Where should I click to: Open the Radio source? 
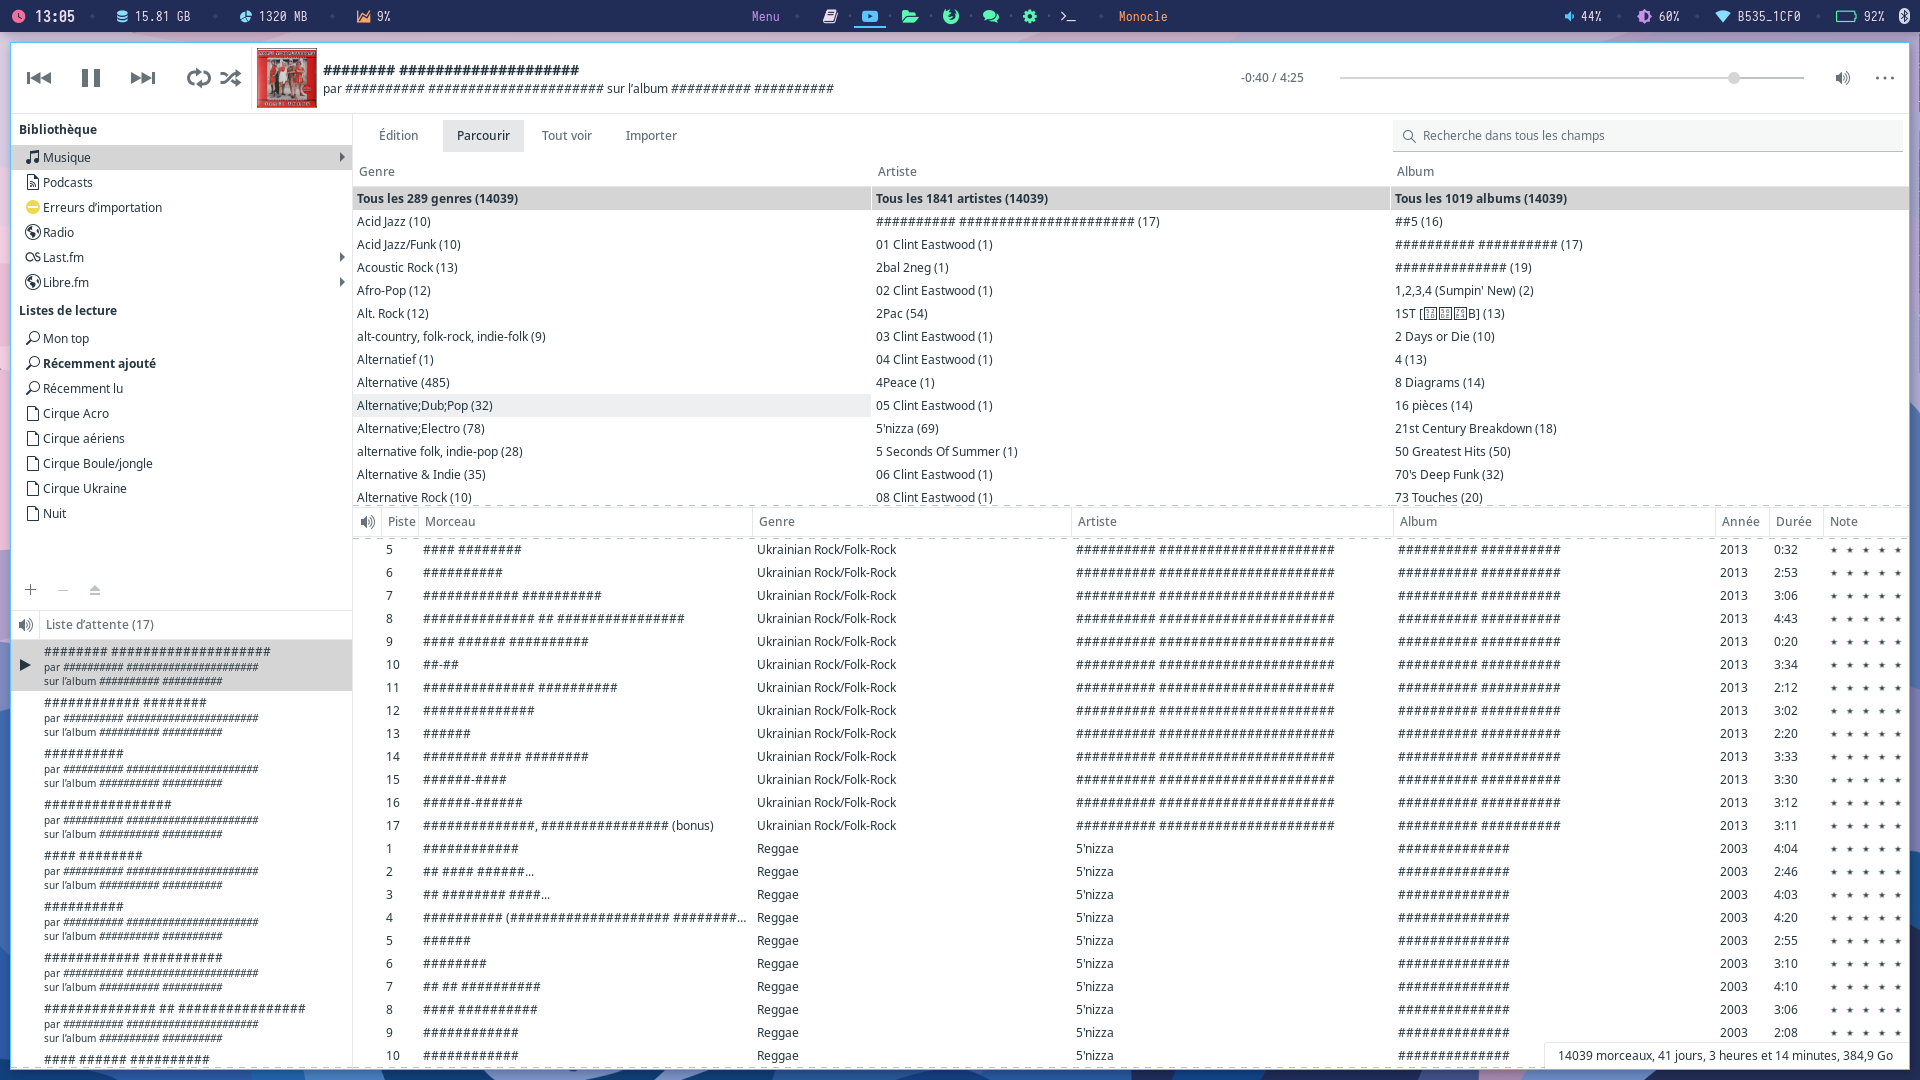[58, 233]
